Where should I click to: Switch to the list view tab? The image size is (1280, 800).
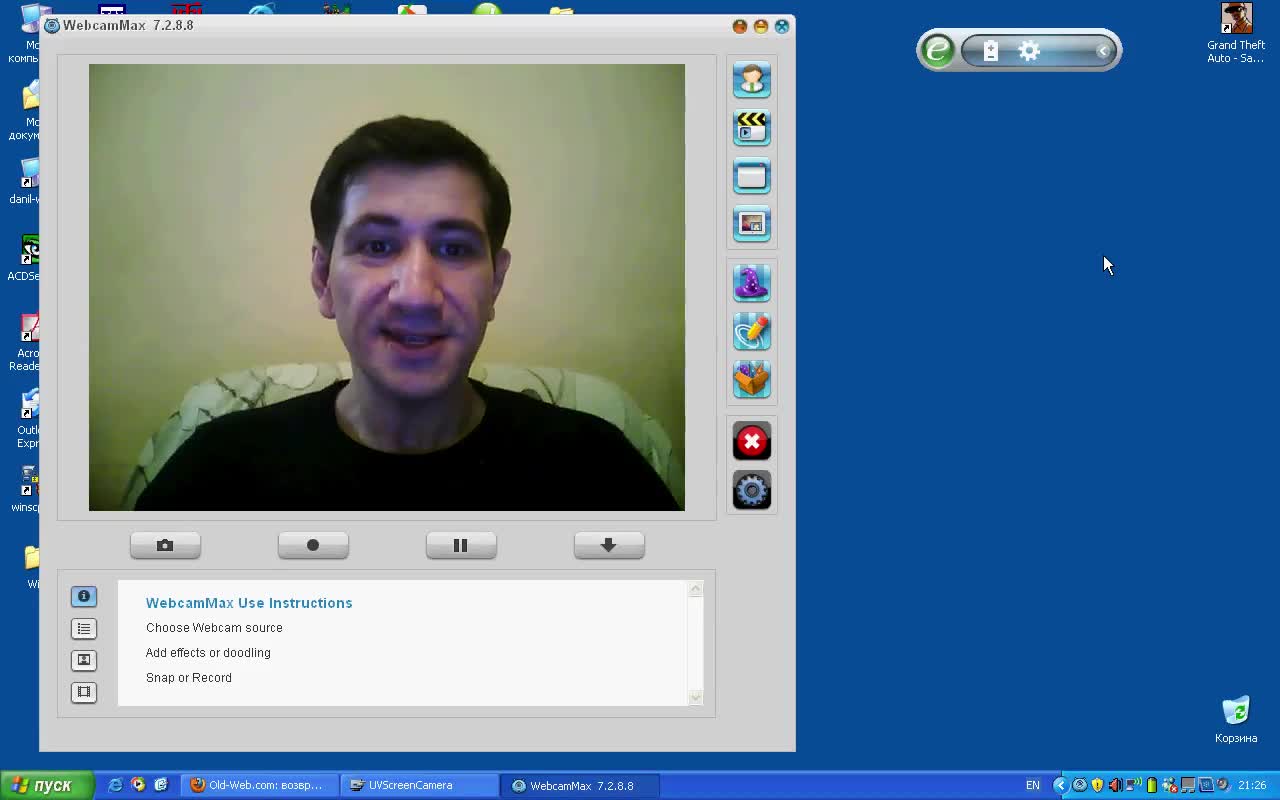[84, 629]
